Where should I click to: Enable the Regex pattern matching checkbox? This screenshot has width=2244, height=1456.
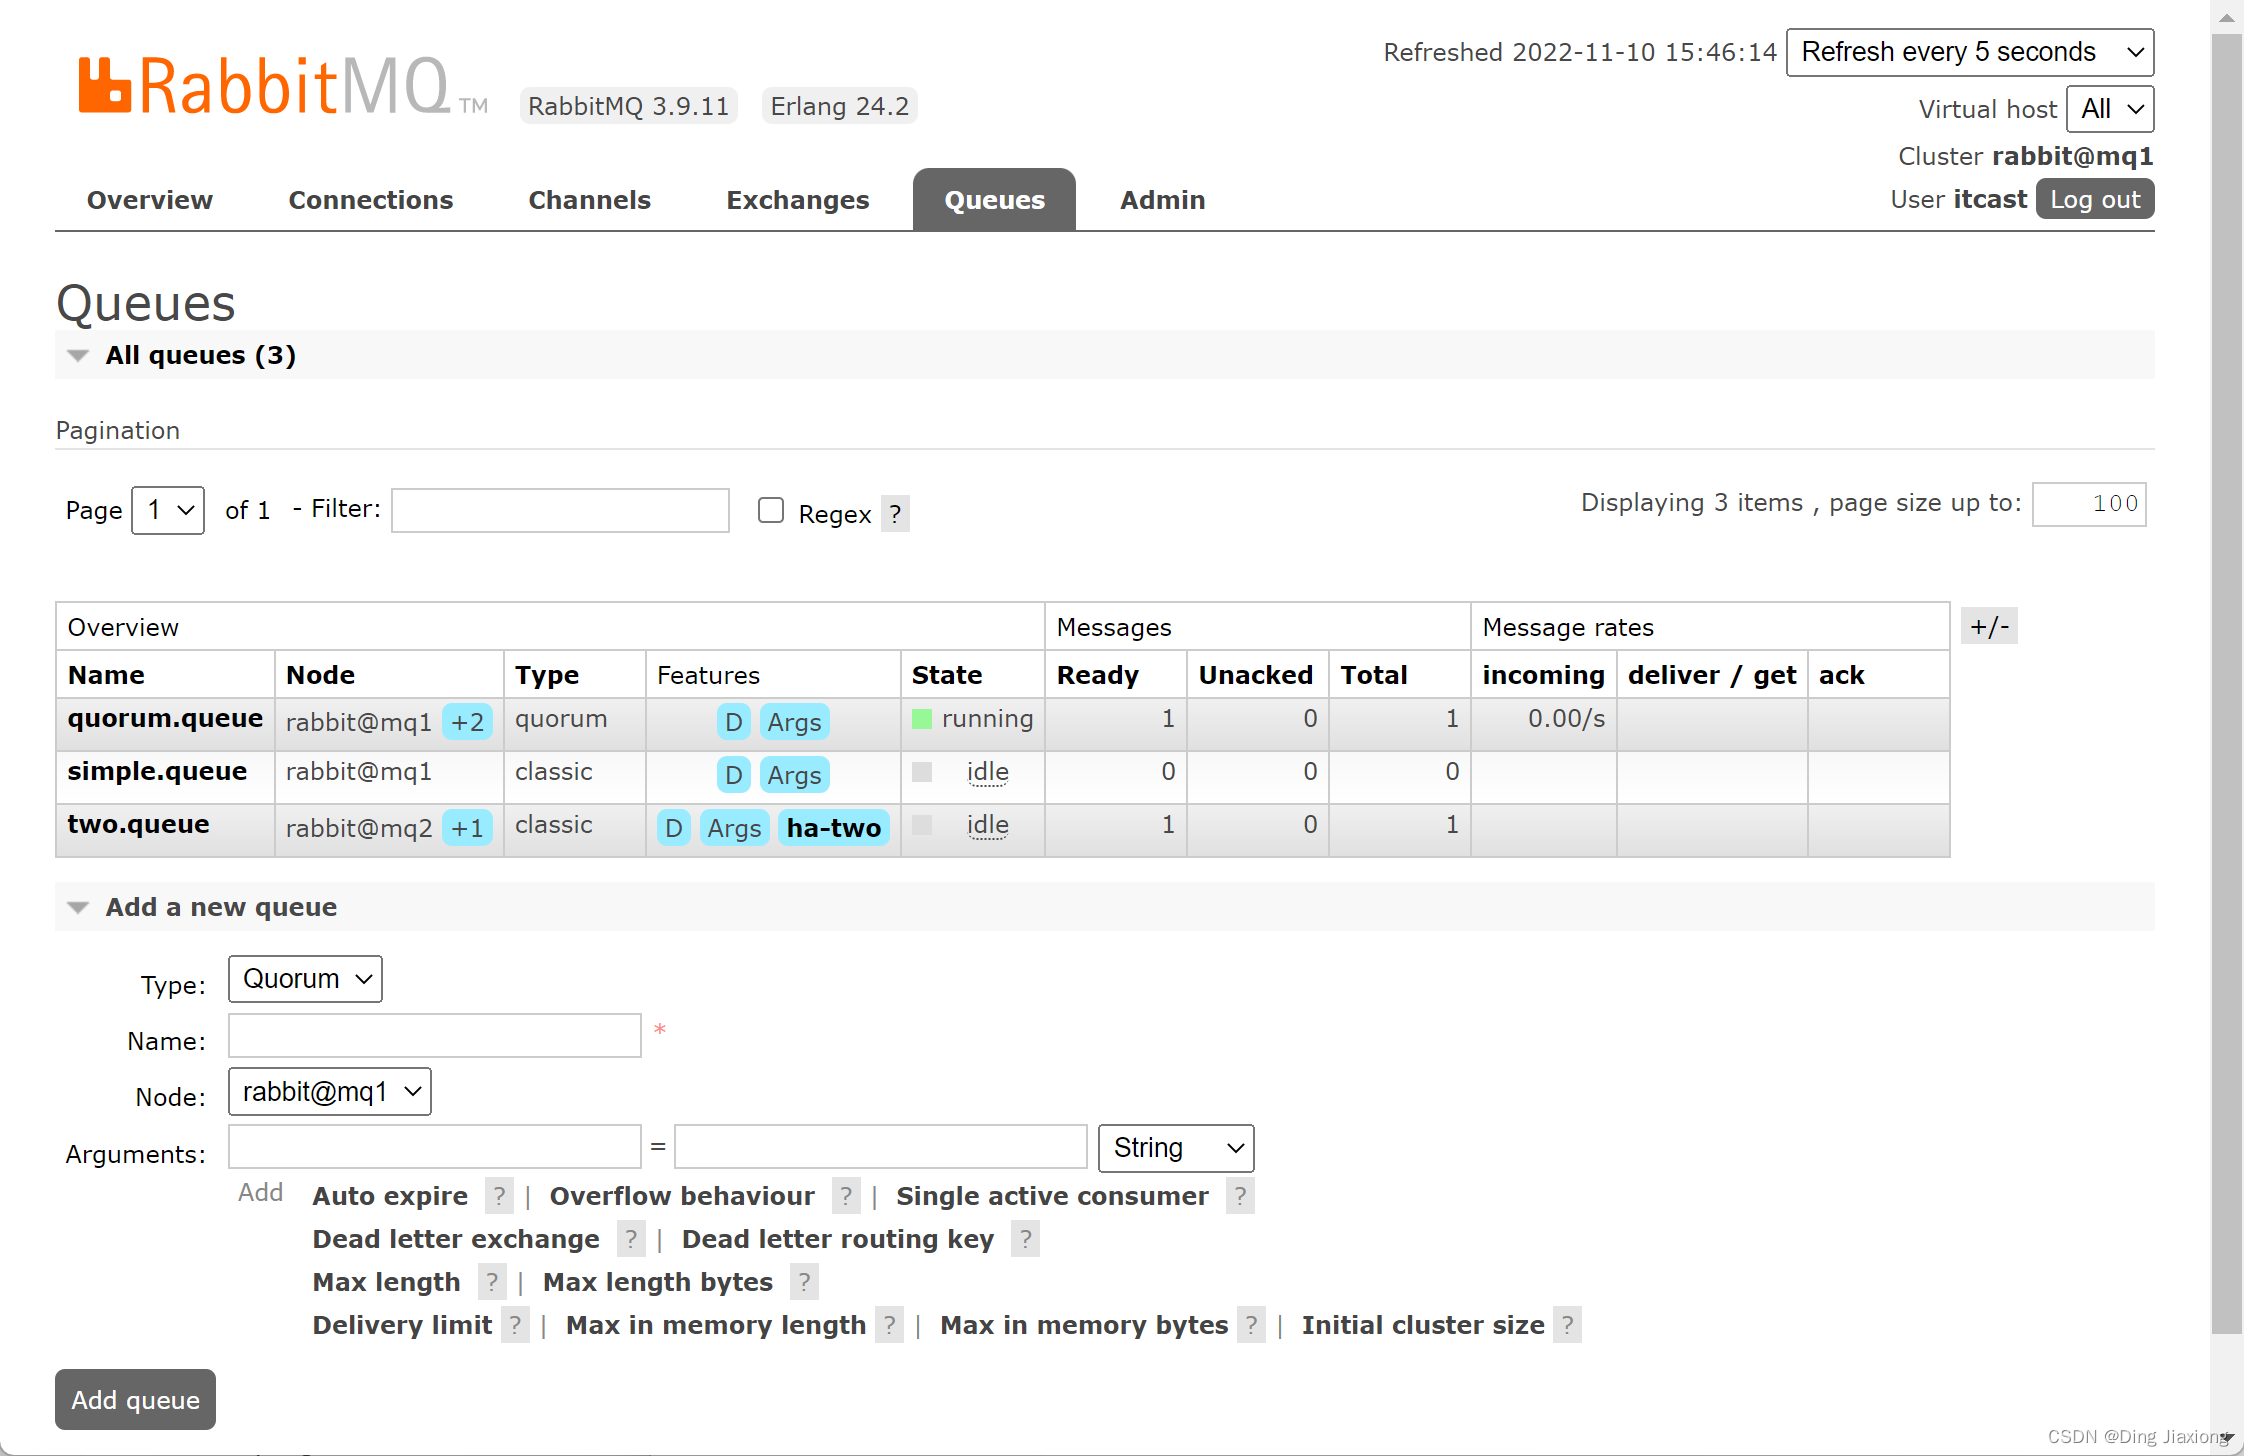pos(770,512)
